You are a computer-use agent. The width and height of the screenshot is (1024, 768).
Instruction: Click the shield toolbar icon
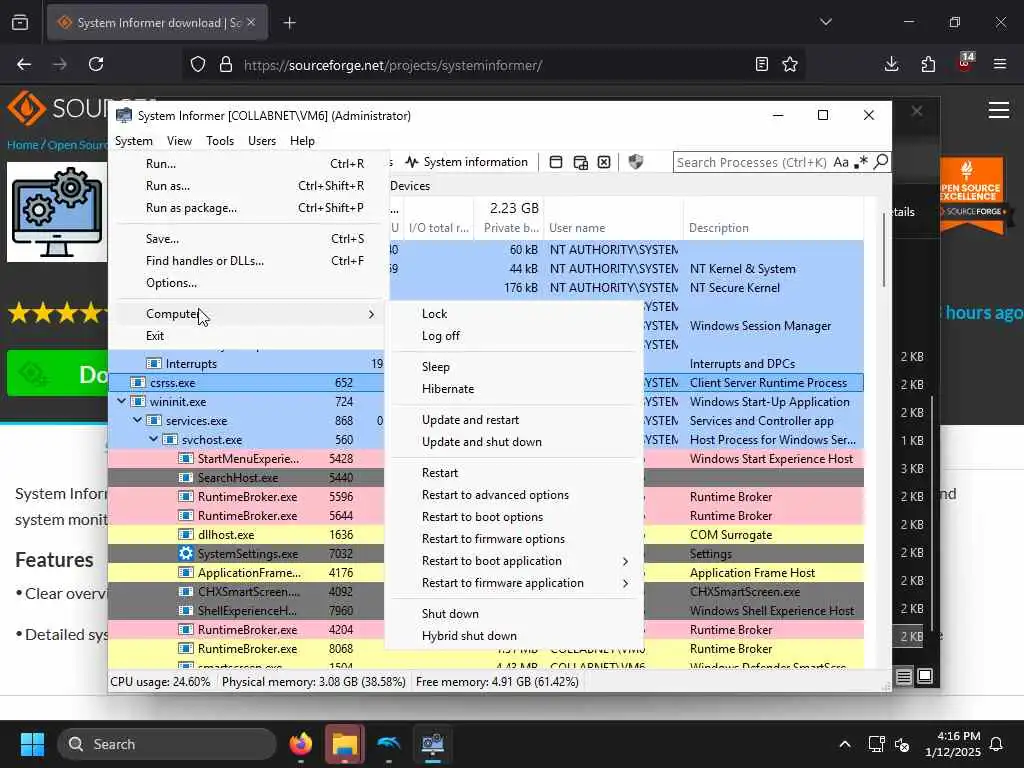coord(635,162)
